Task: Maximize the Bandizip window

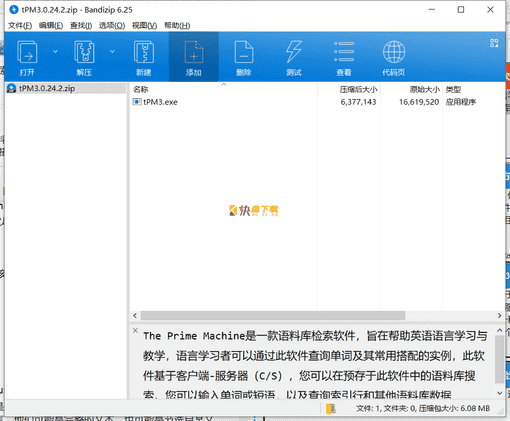Action: tap(461, 10)
